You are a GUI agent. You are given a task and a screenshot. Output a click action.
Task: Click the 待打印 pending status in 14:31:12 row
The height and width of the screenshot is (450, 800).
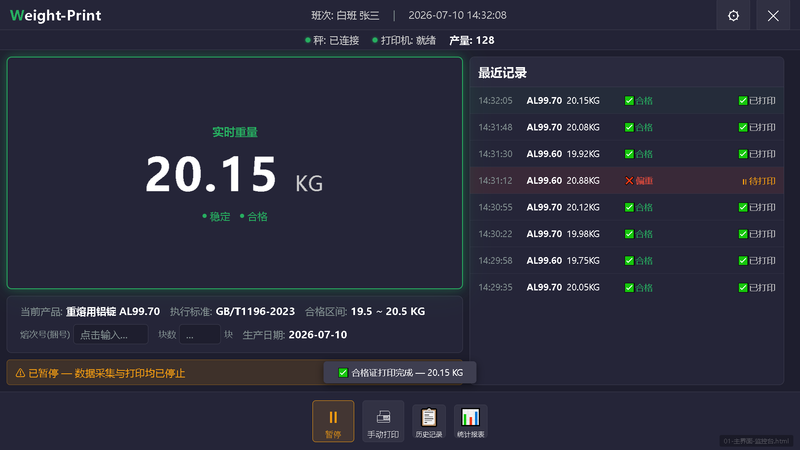759,181
